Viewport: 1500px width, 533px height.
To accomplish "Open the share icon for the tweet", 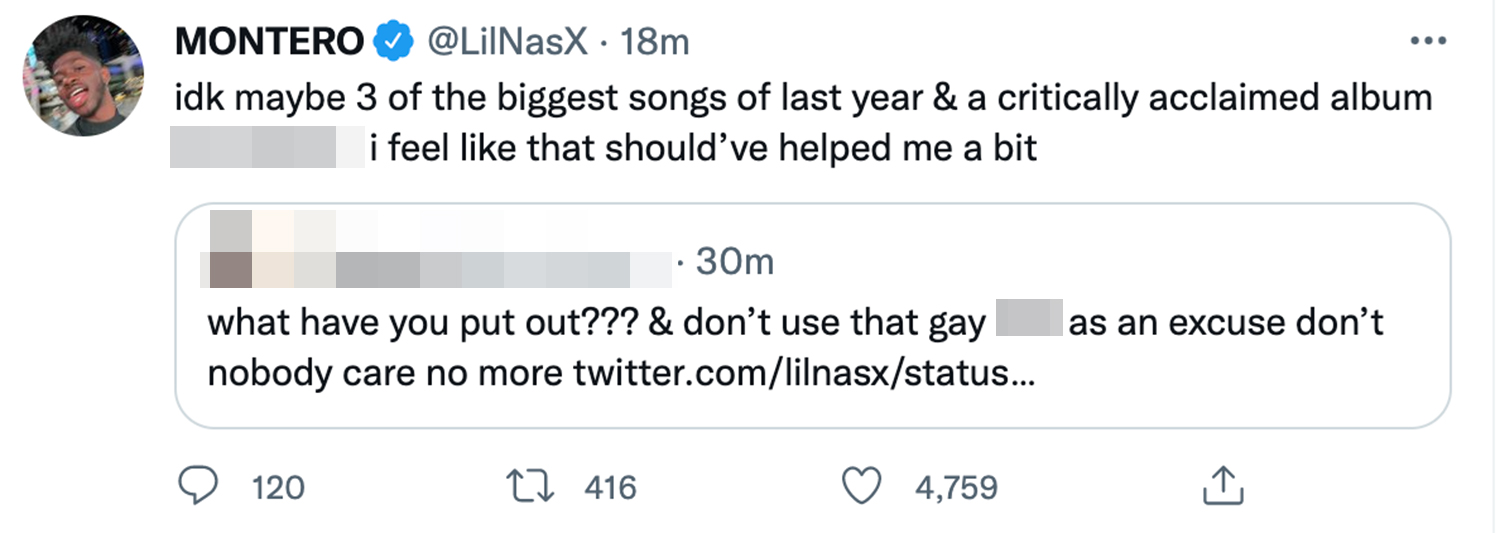I will point(1220,486).
